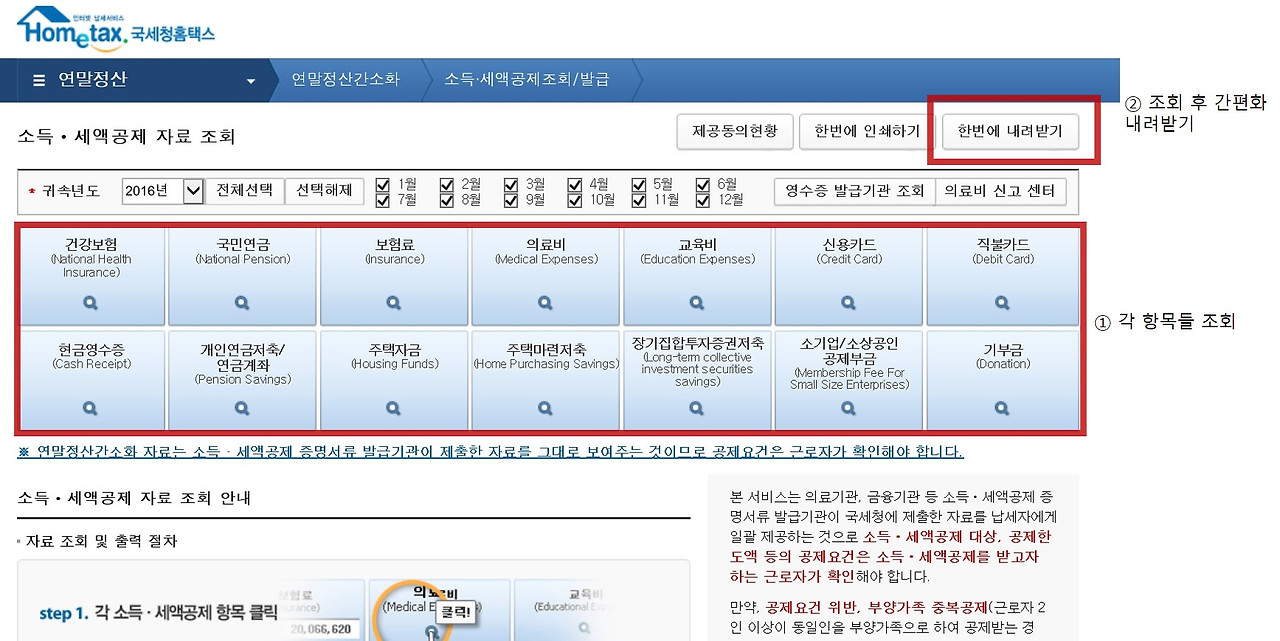Click the step 1 guide illustration

(x=353, y=601)
